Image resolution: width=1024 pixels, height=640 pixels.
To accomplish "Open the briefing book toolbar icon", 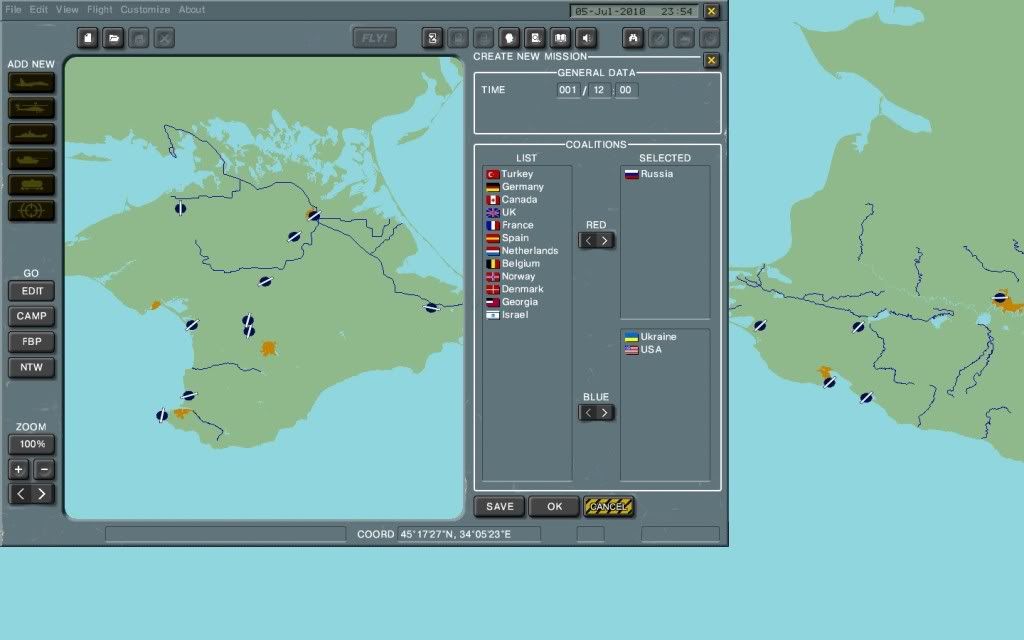I will 562,37.
